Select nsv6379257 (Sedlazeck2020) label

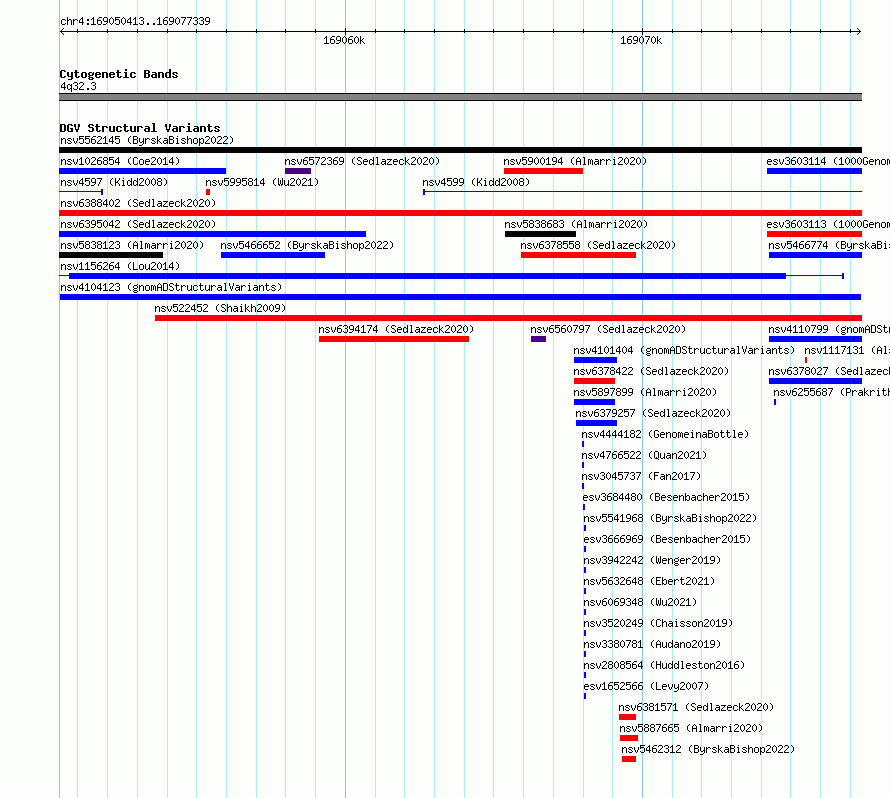tap(653, 413)
